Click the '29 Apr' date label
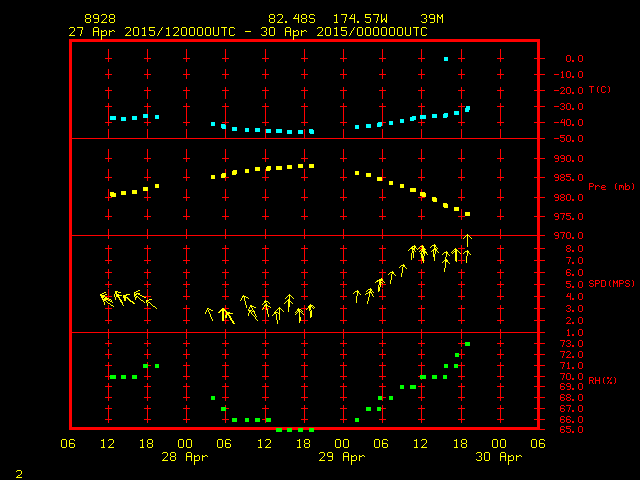This screenshot has width=640, height=480. pos(342,457)
